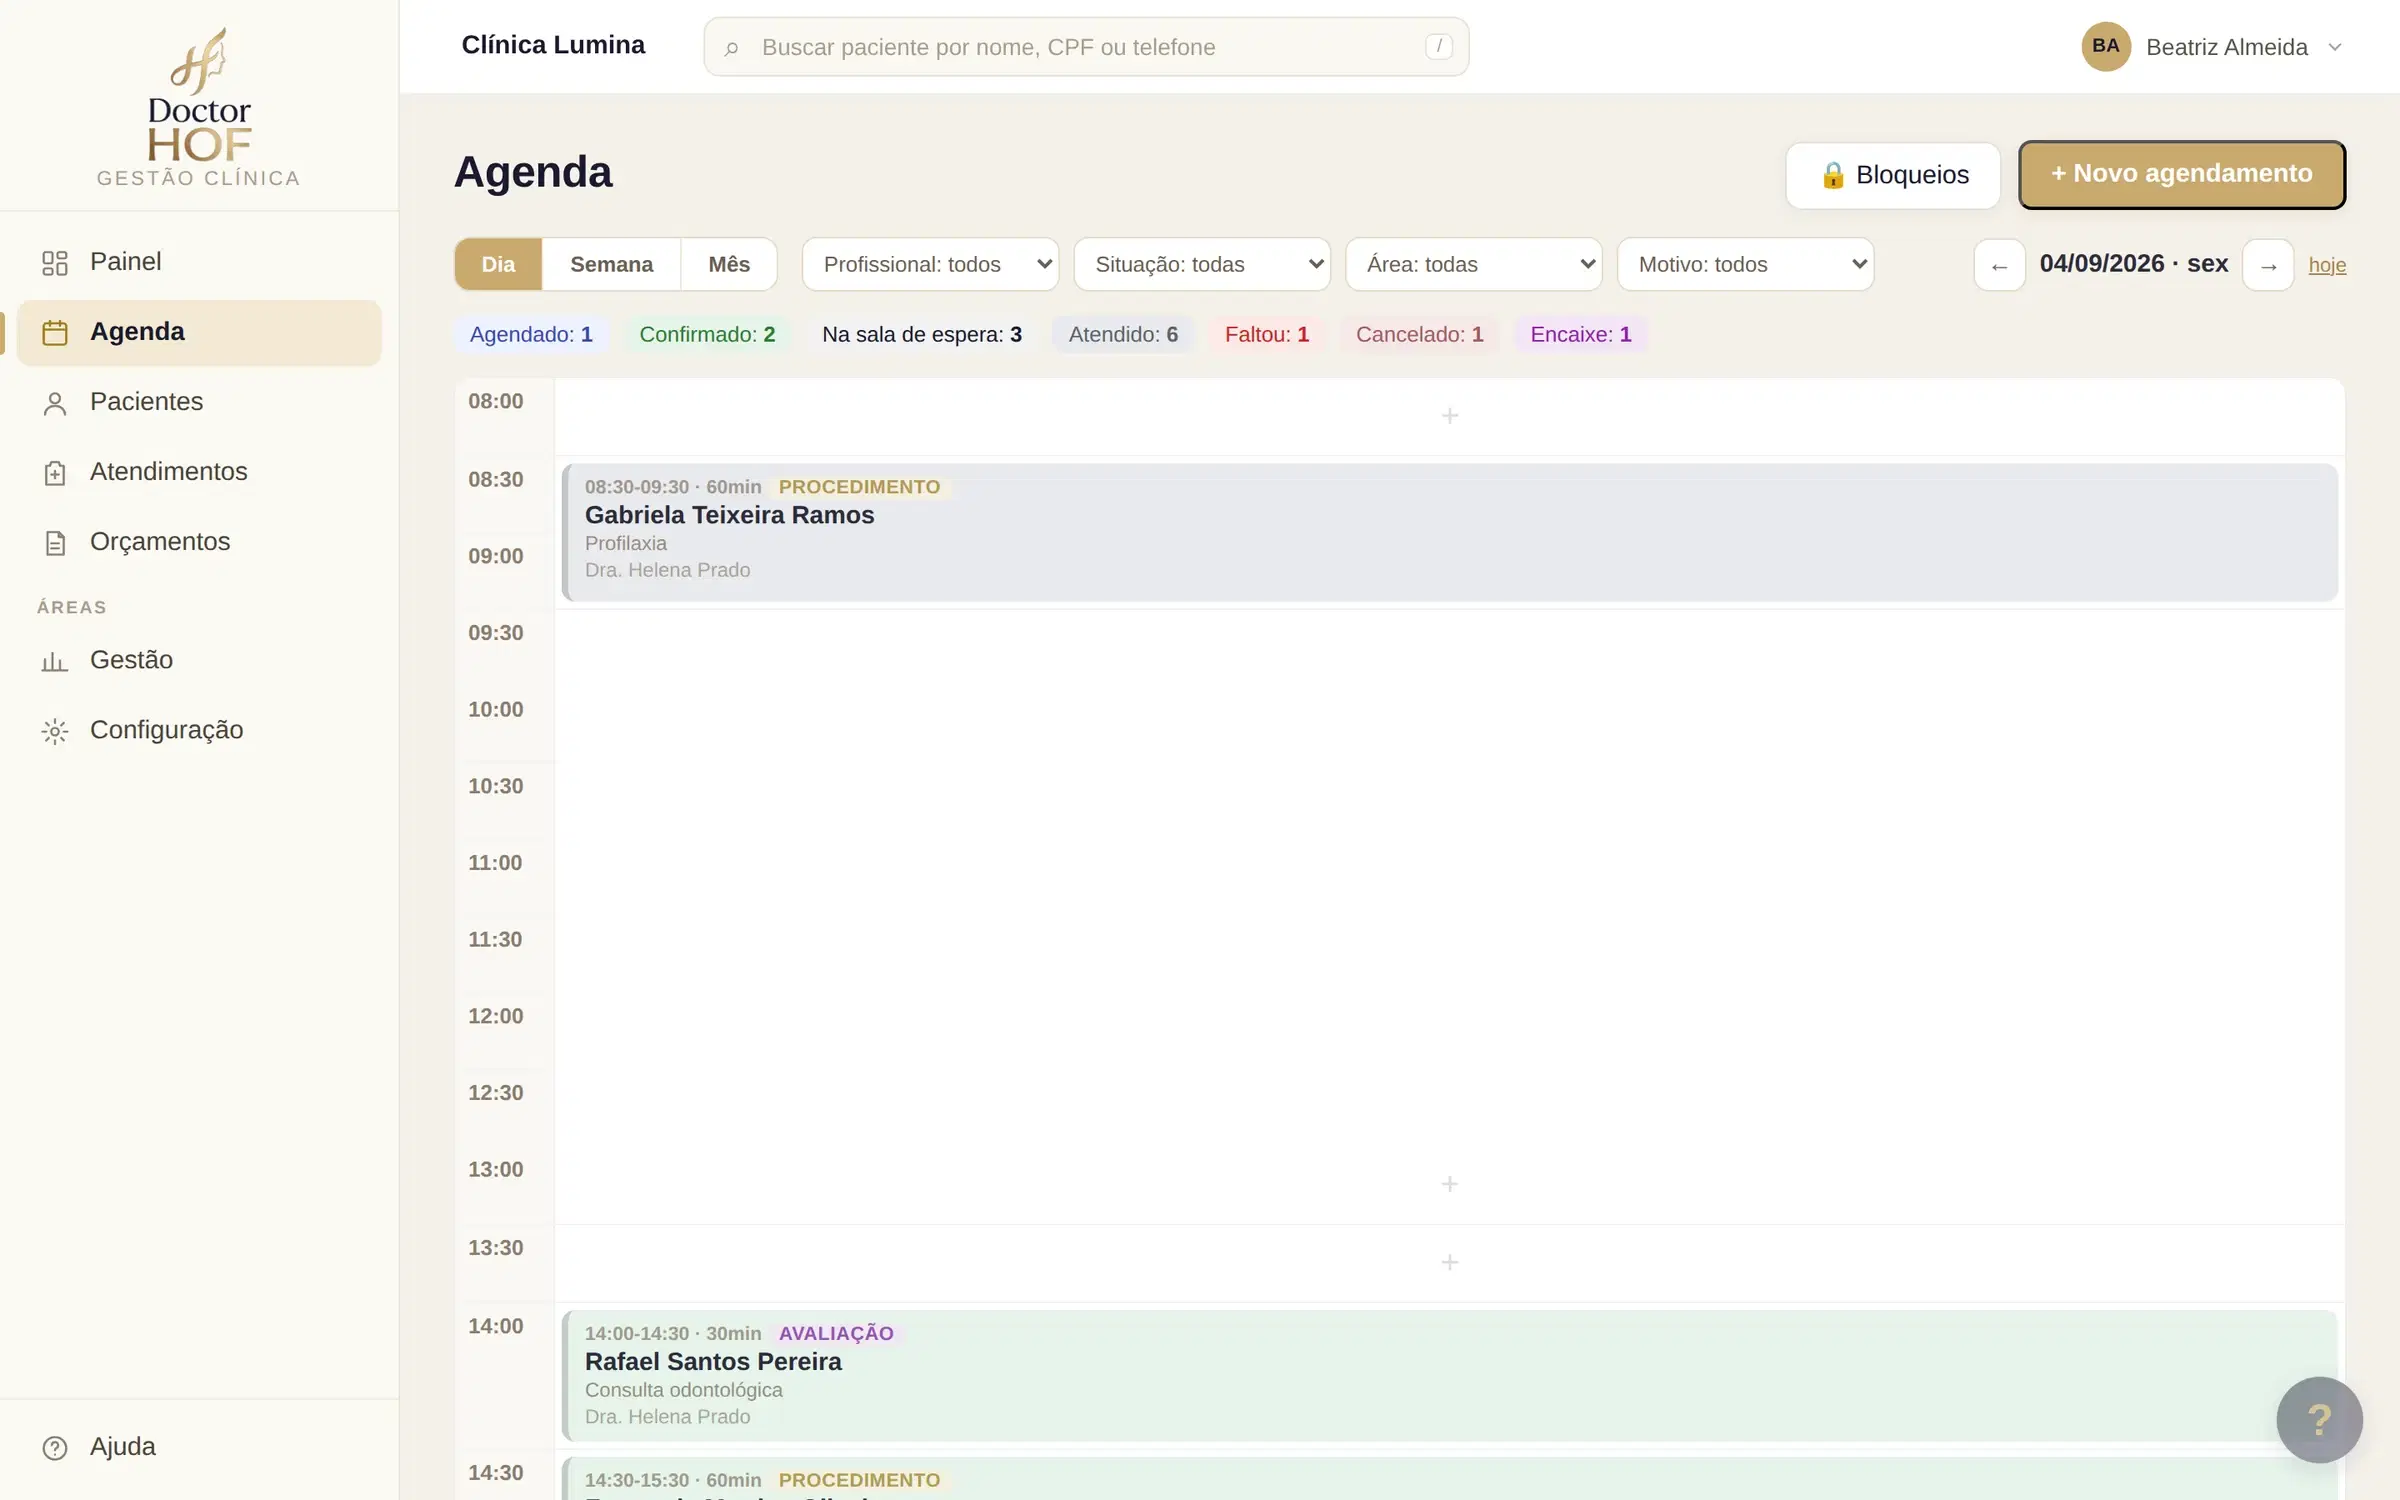
Task: Open Rafael Santos Pereira appointment card
Action: [1450, 1375]
